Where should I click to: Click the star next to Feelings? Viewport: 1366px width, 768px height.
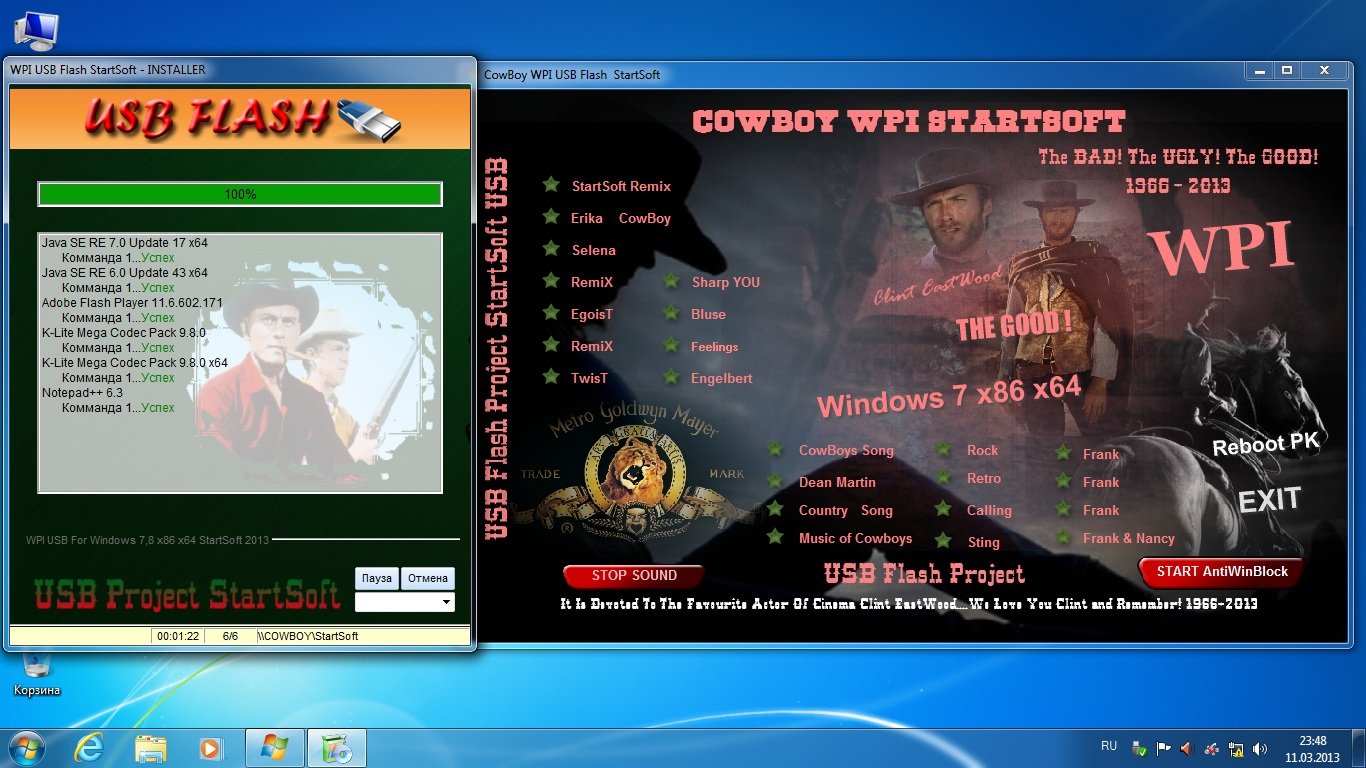[x=670, y=345]
